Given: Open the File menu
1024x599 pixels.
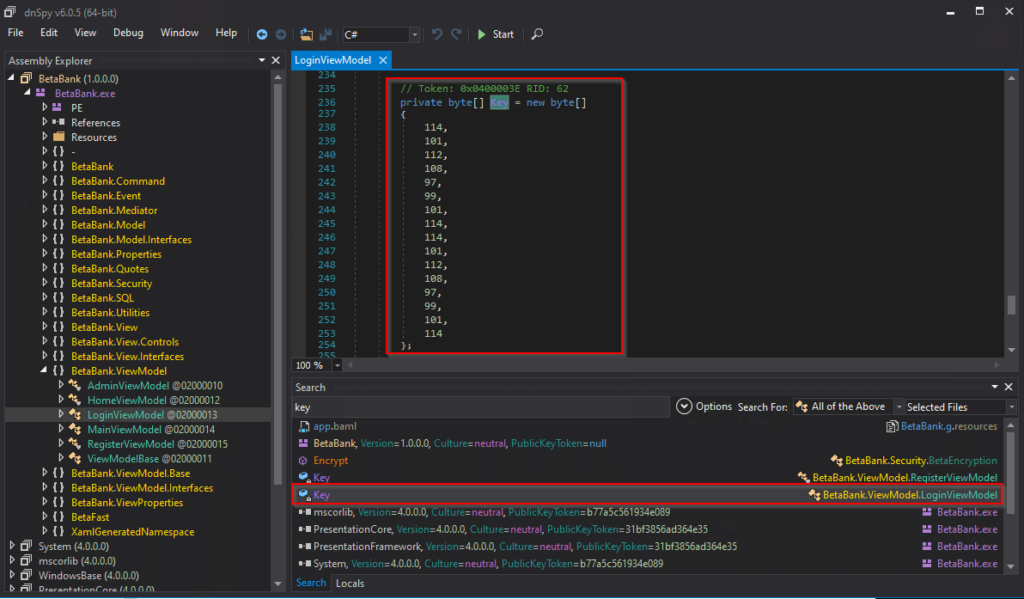Looking at the screenshot, I should (16, 33).
